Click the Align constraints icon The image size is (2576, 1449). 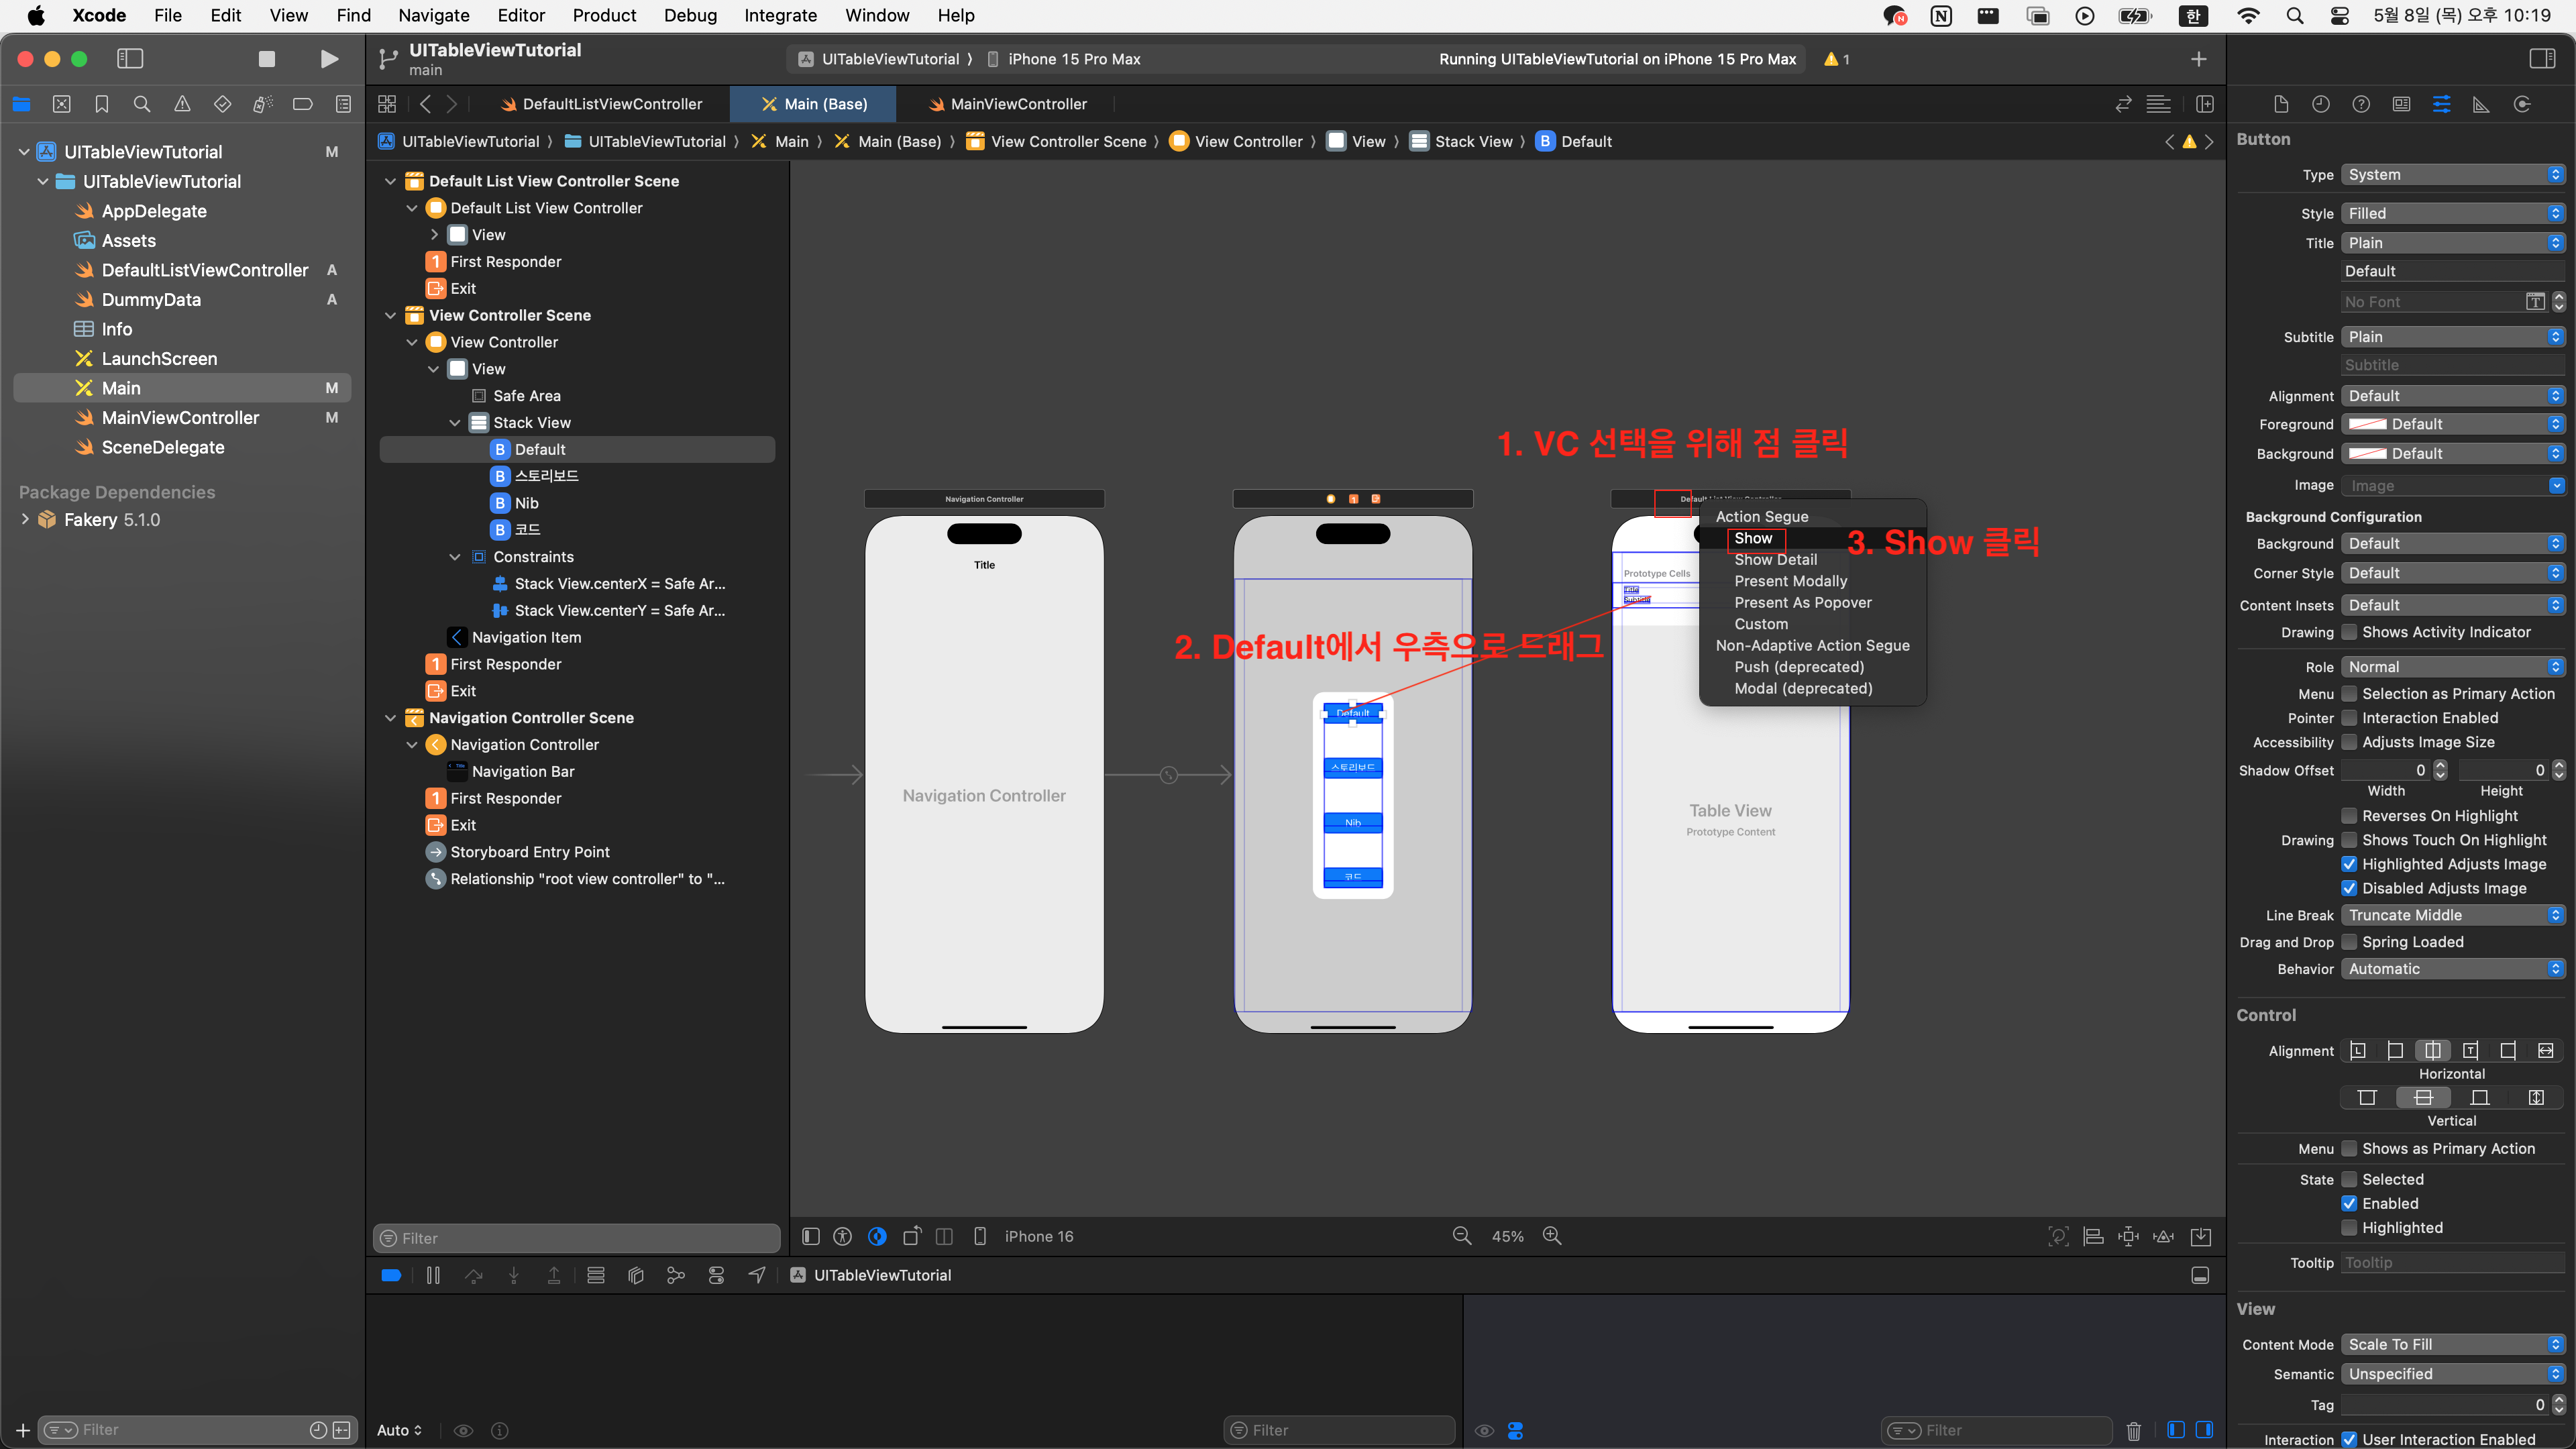point(2093,1236)
